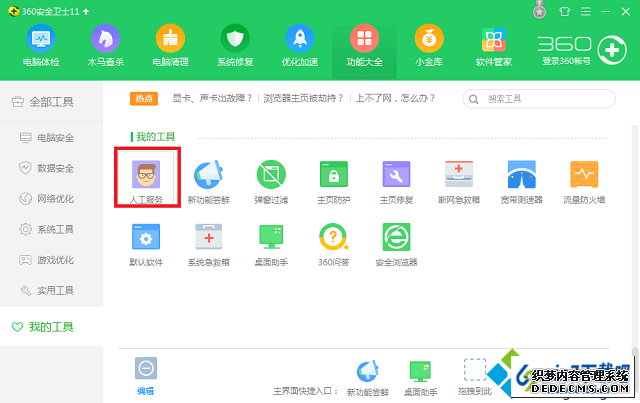The height and width of the screenshot is (403, 640).
Task: Select 系统工具 category
Action: 51,229
